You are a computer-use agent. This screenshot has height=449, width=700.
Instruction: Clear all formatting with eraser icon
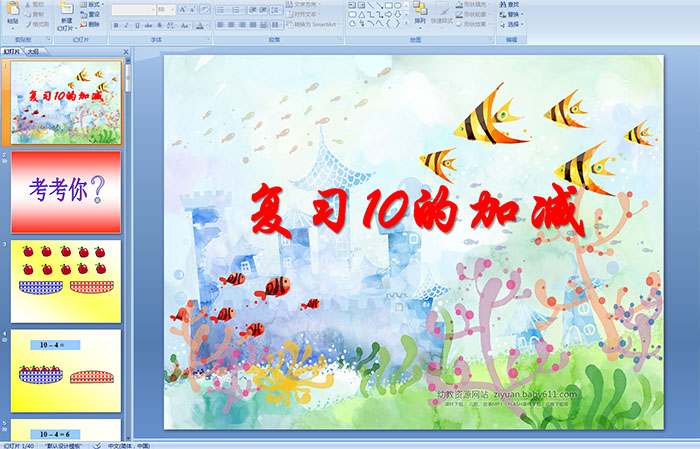tap(205, 9)
